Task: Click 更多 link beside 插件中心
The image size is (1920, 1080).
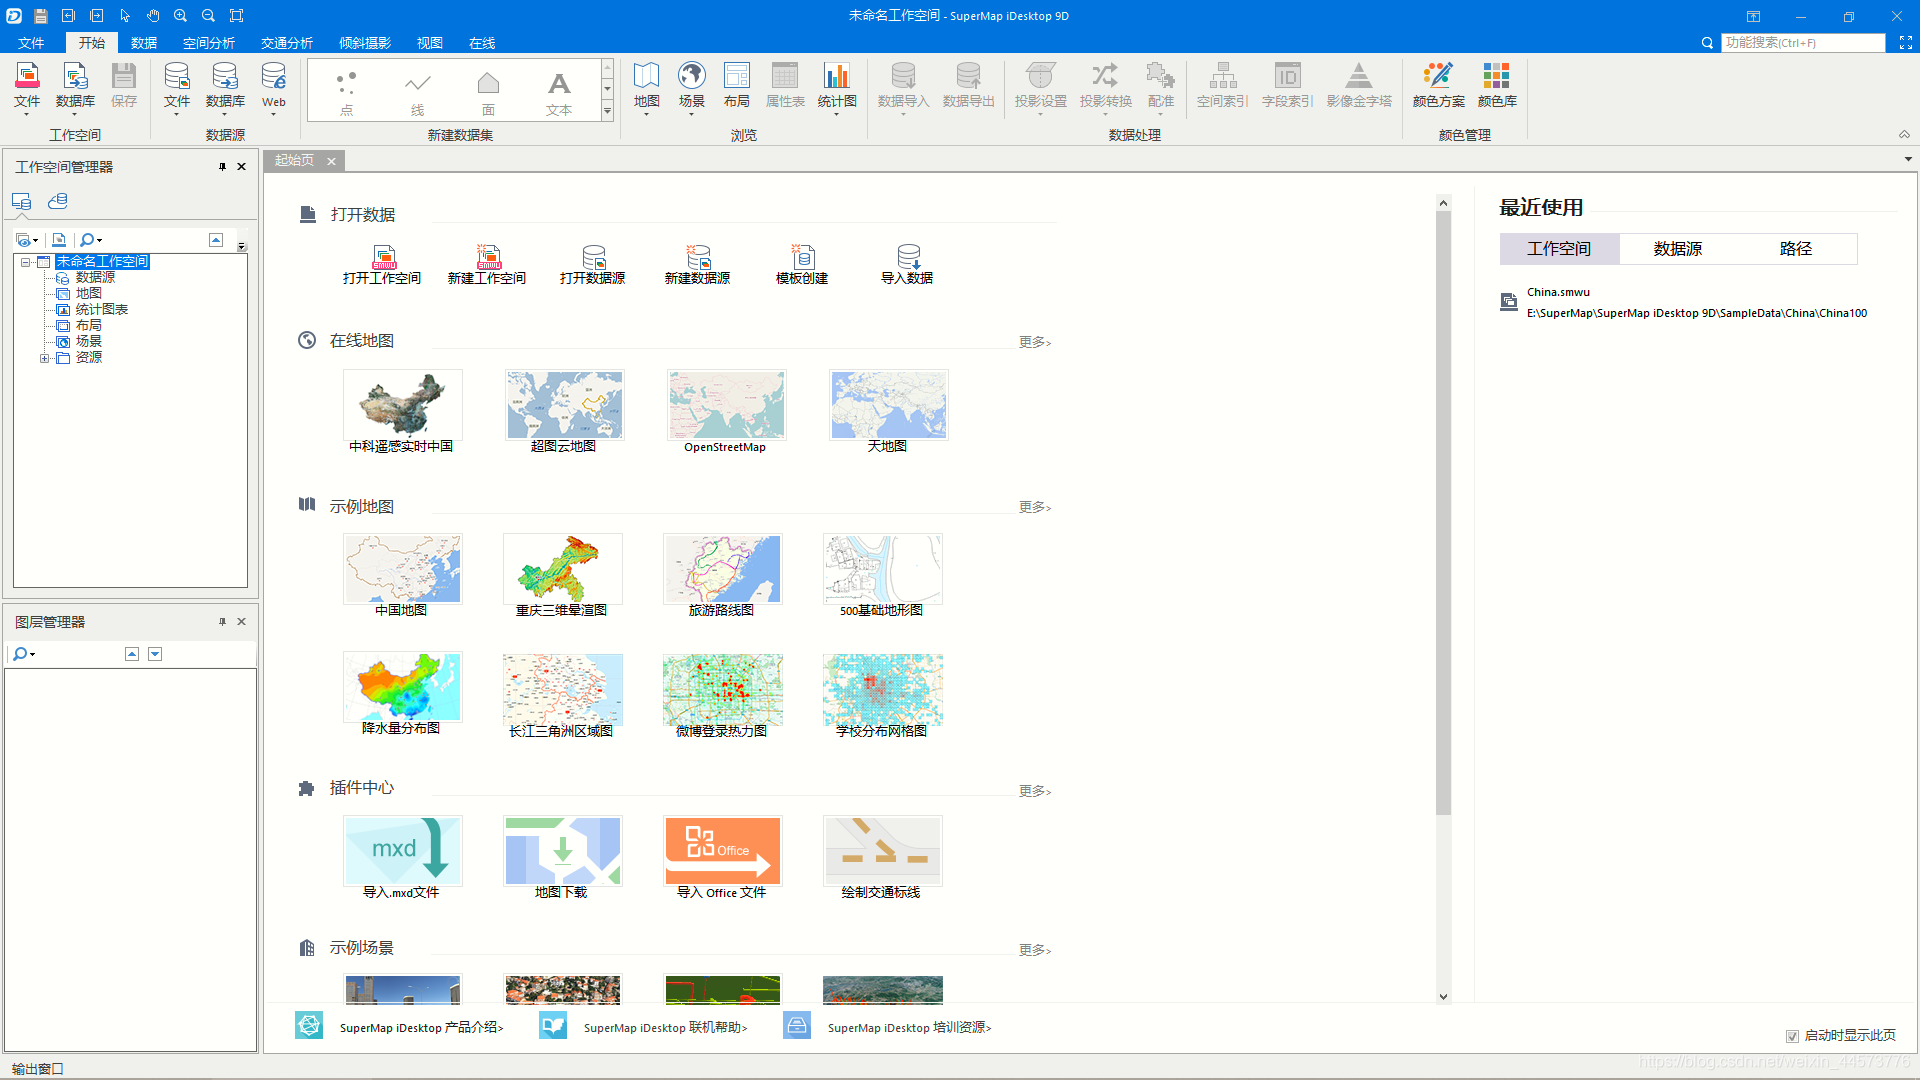Action: (x=1035, y=791)
